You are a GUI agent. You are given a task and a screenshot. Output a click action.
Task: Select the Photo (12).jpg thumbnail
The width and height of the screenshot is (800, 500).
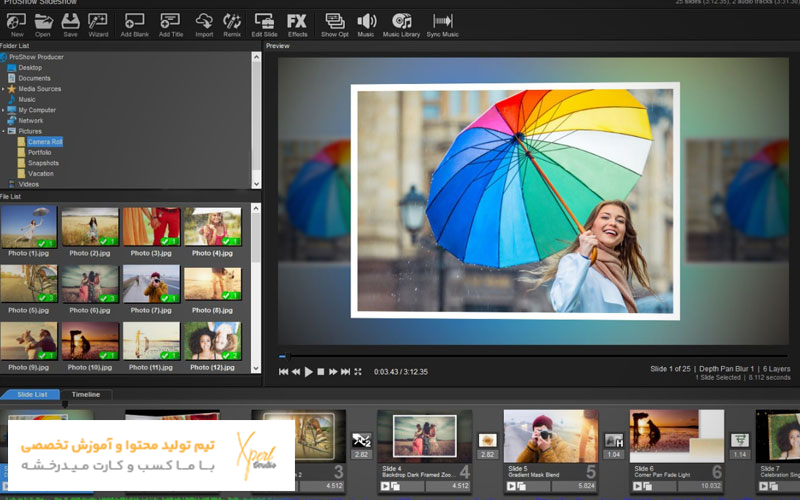tap(212, 341)
